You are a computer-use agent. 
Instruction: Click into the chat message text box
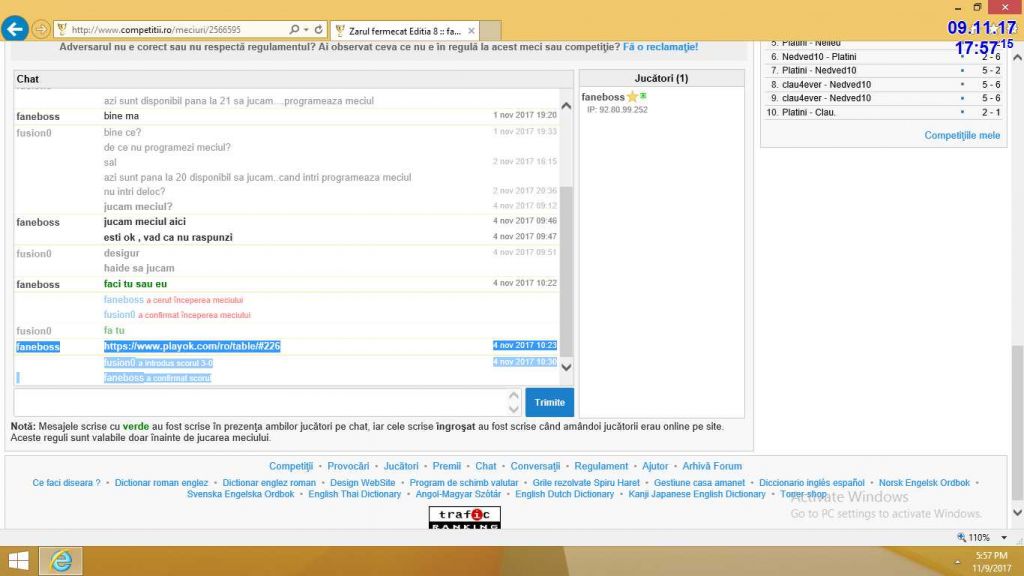coord(260,402)
